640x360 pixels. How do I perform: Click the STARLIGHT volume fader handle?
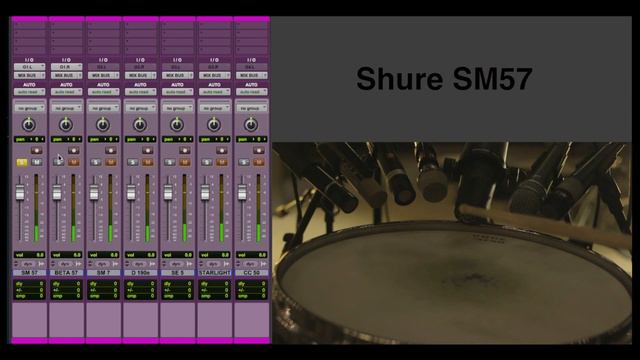point(205,193)
